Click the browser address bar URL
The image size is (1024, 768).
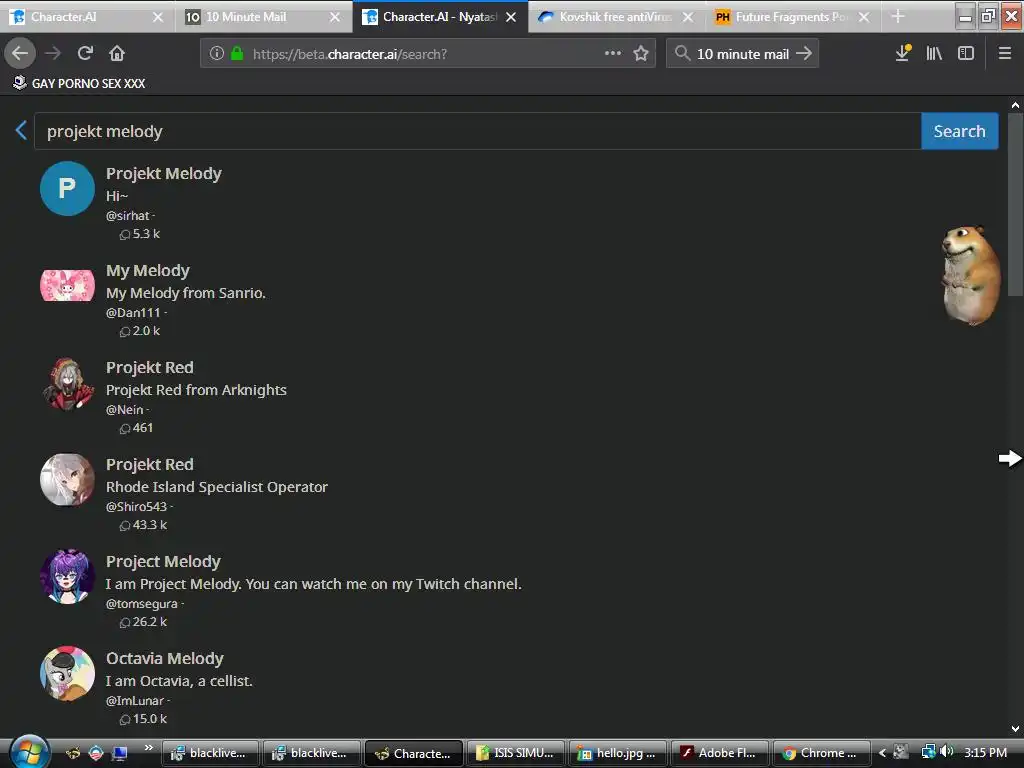[350, 54]
